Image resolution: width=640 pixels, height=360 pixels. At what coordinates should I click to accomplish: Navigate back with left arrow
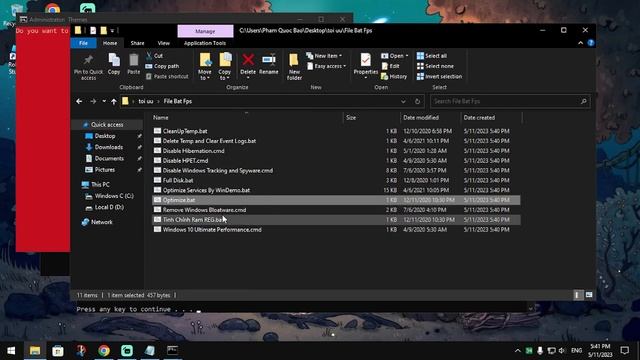click(x=79, y=101)
